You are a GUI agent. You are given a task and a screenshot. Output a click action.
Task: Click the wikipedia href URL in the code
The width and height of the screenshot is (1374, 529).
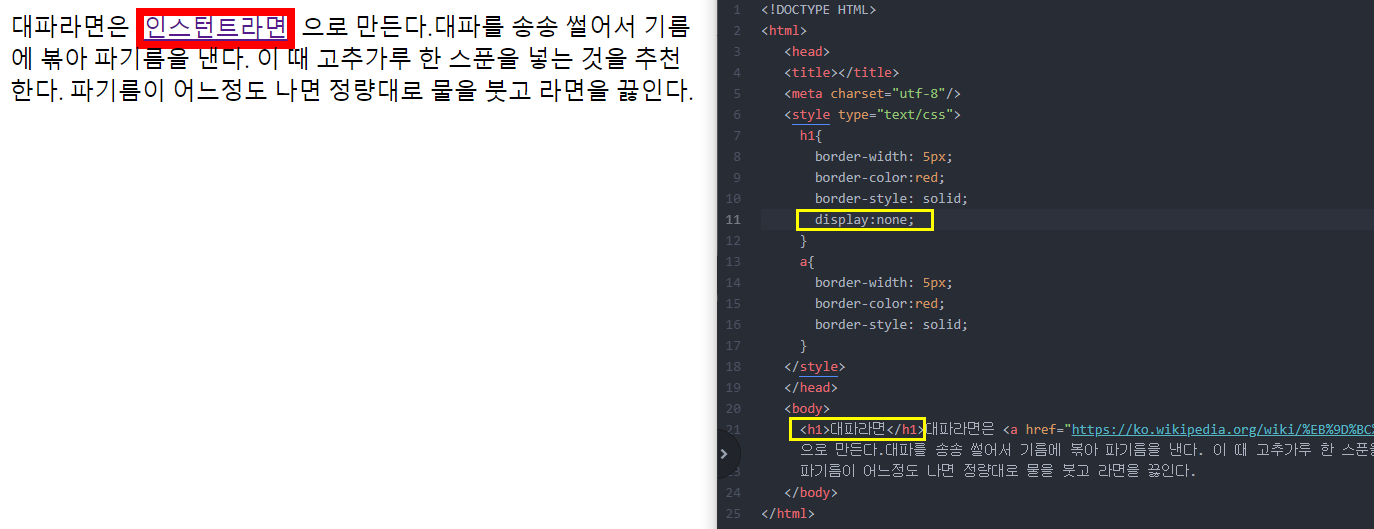point(1222,430)
